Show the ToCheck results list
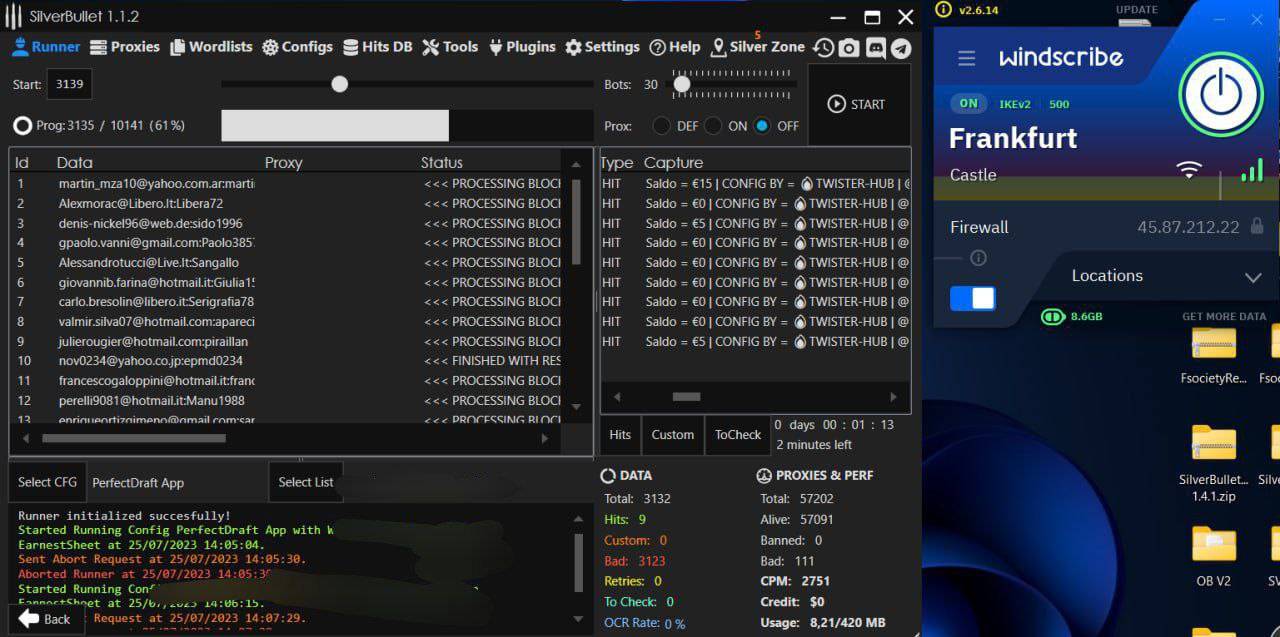The height and width of the screenshot is (637, 1280). click(x=738, y=435)
